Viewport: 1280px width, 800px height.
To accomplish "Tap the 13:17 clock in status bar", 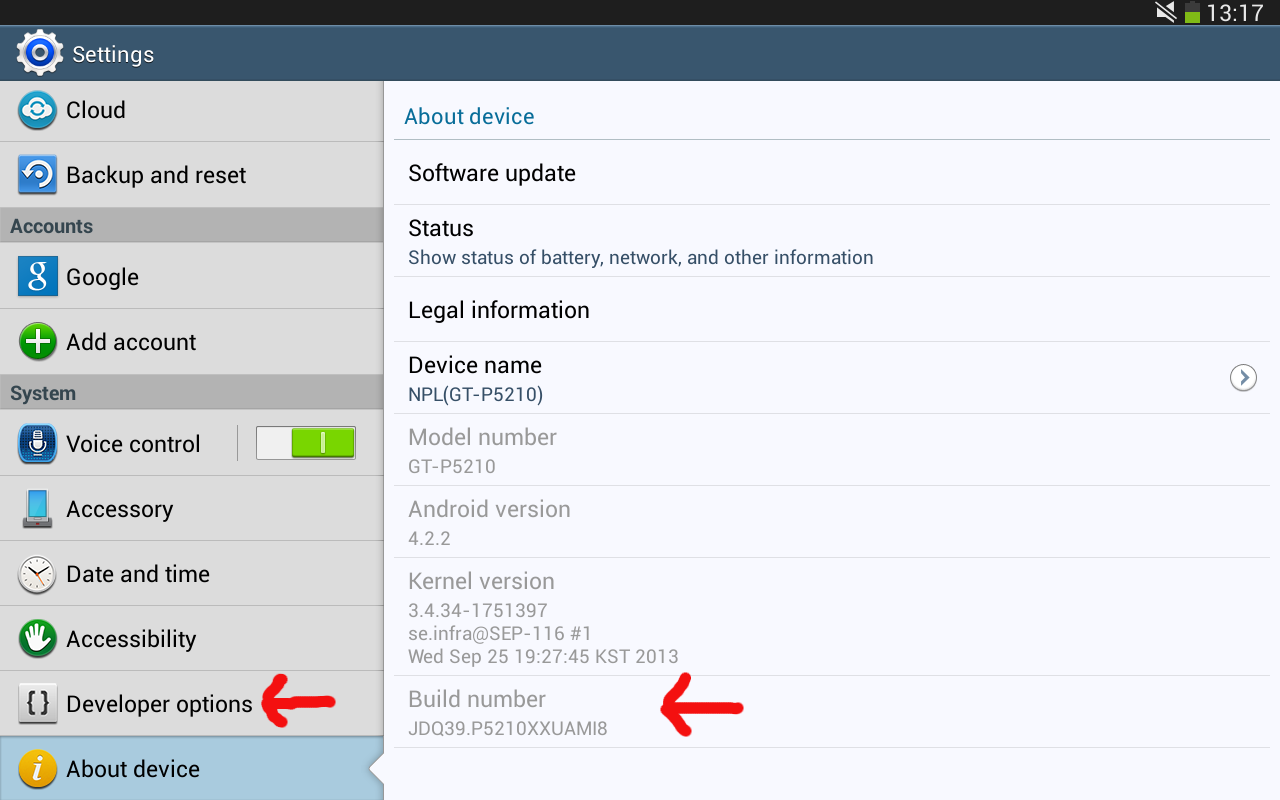I will click(x=1235, y=13).
